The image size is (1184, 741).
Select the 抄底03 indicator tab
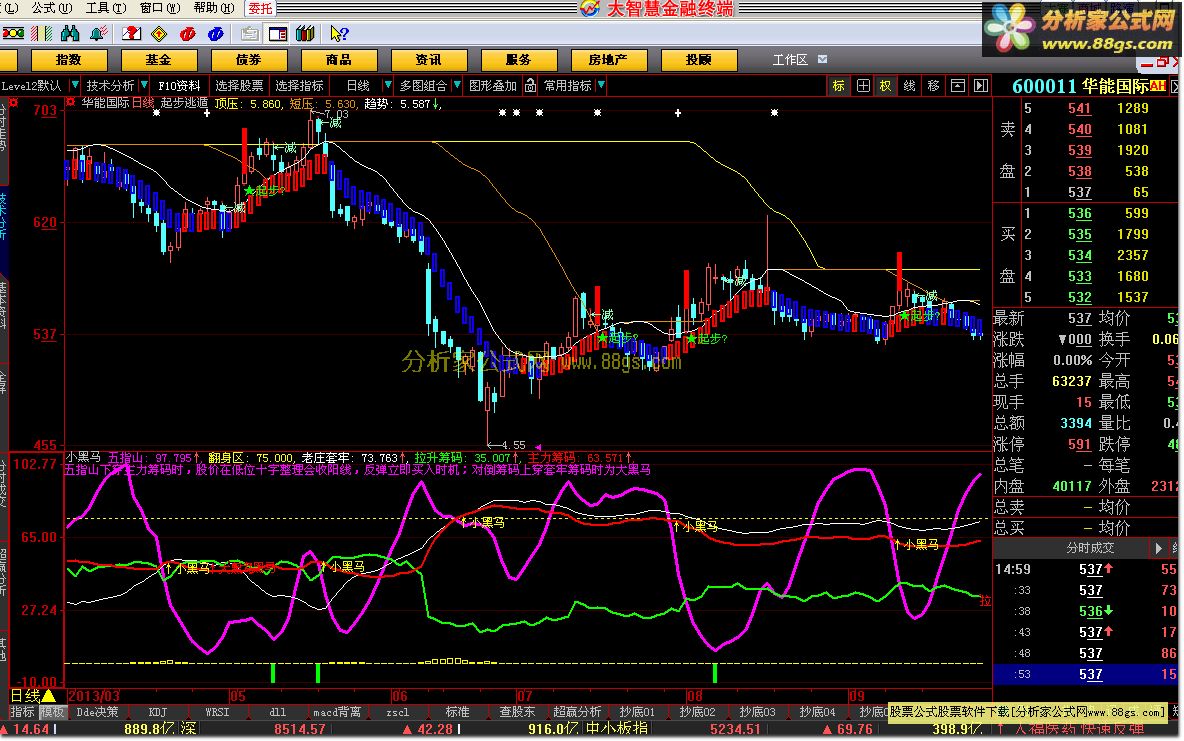[757, 712]
